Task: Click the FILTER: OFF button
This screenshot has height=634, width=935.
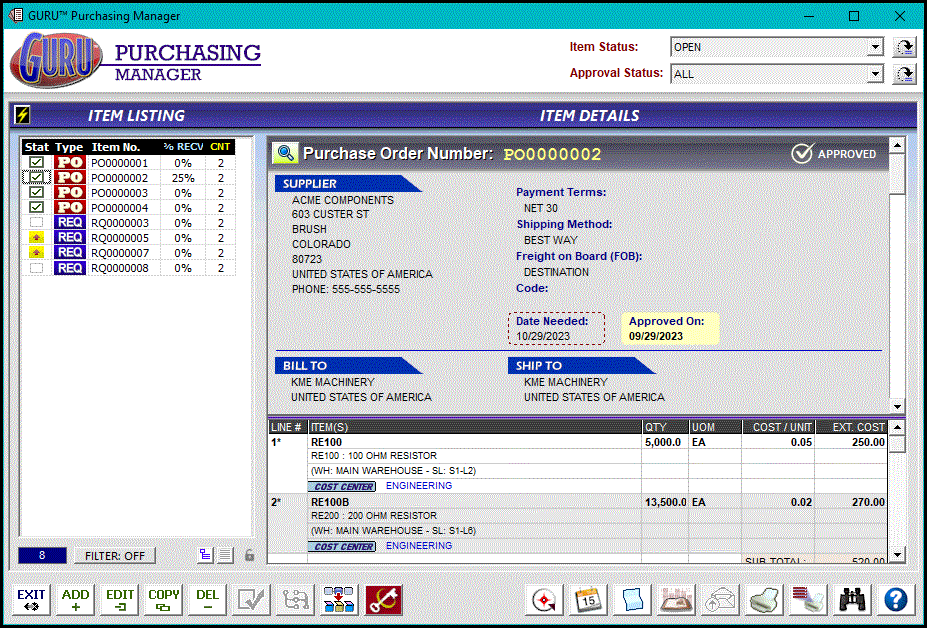Action: tap(115, 558)
